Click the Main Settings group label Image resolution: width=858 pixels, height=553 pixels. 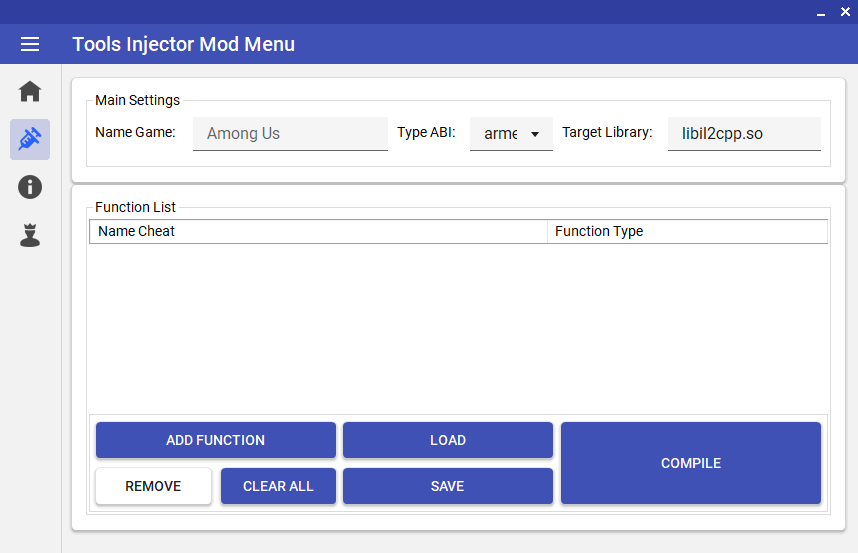coord(137,100)
